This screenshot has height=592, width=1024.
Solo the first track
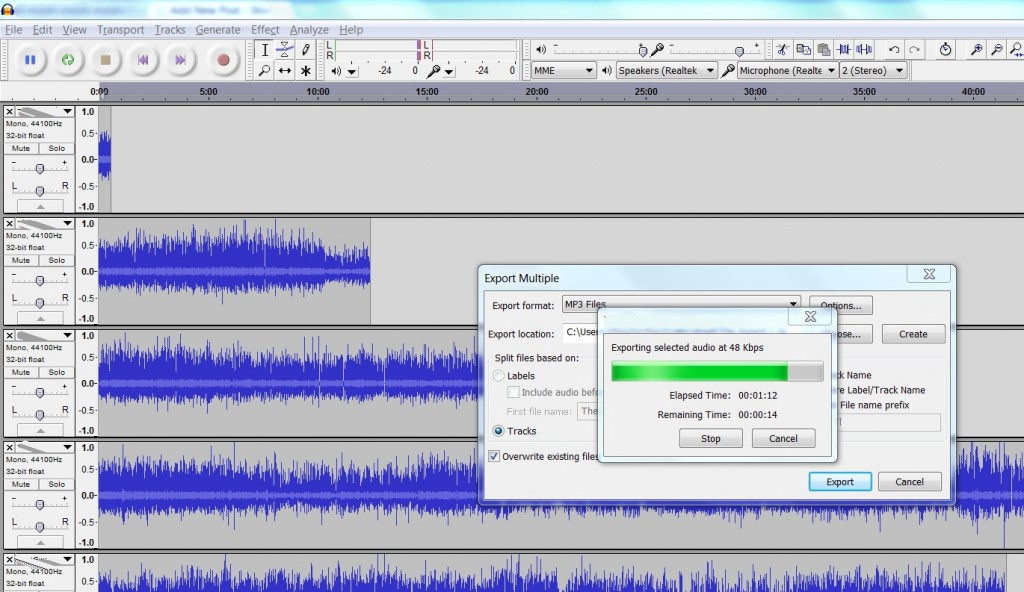click(57, 148)
